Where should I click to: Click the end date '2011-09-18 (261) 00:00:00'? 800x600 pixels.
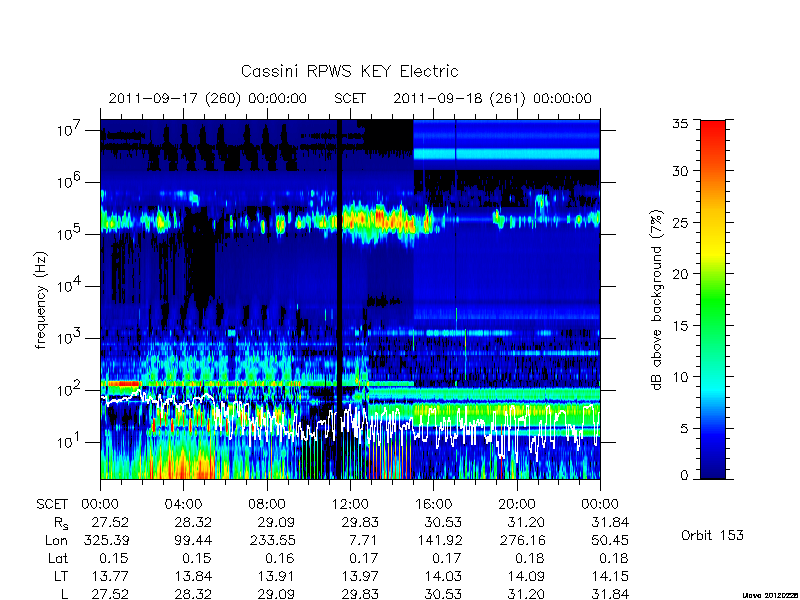492,98
